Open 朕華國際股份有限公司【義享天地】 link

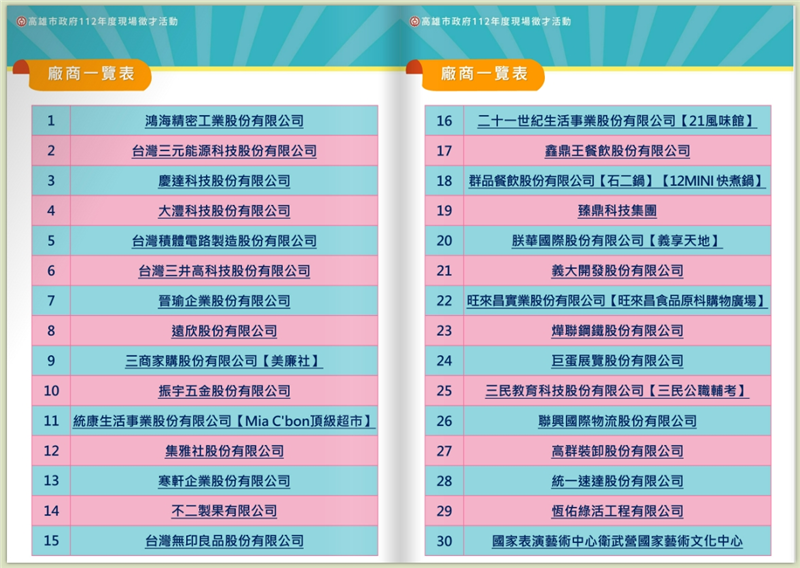[x=617, y=241]
